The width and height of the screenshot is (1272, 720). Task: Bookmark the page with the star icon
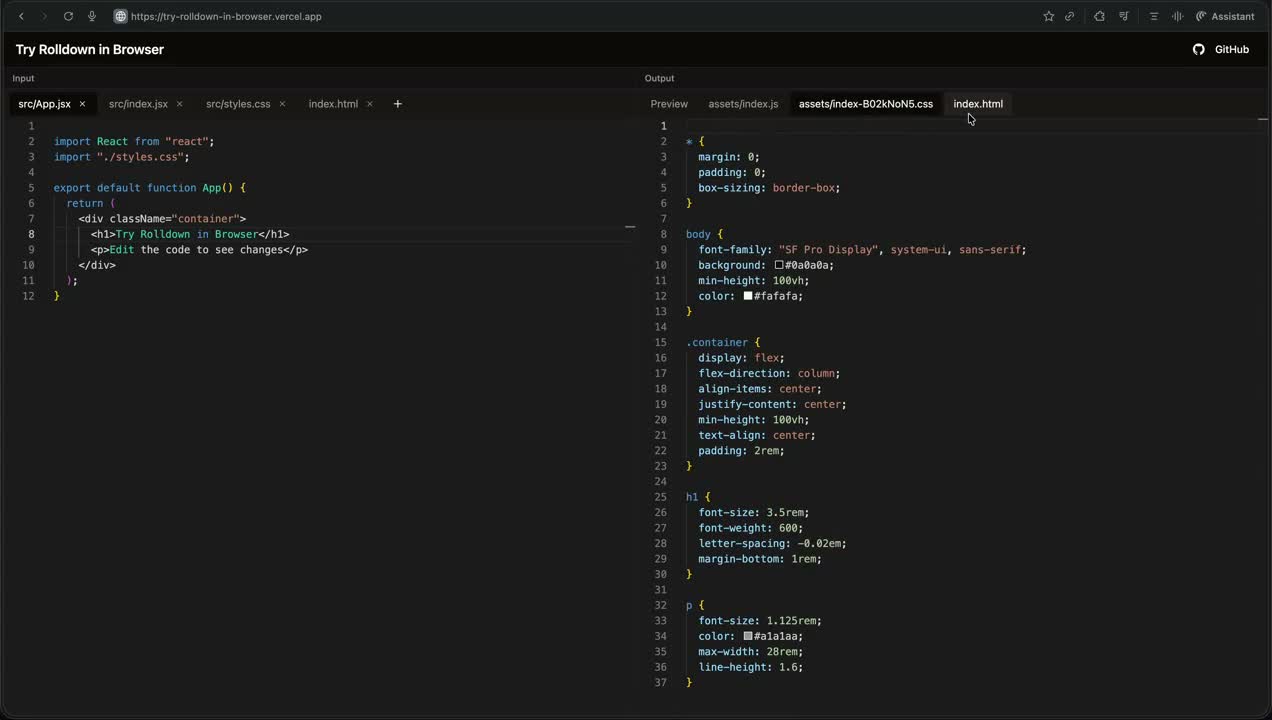click(1048, 16)
